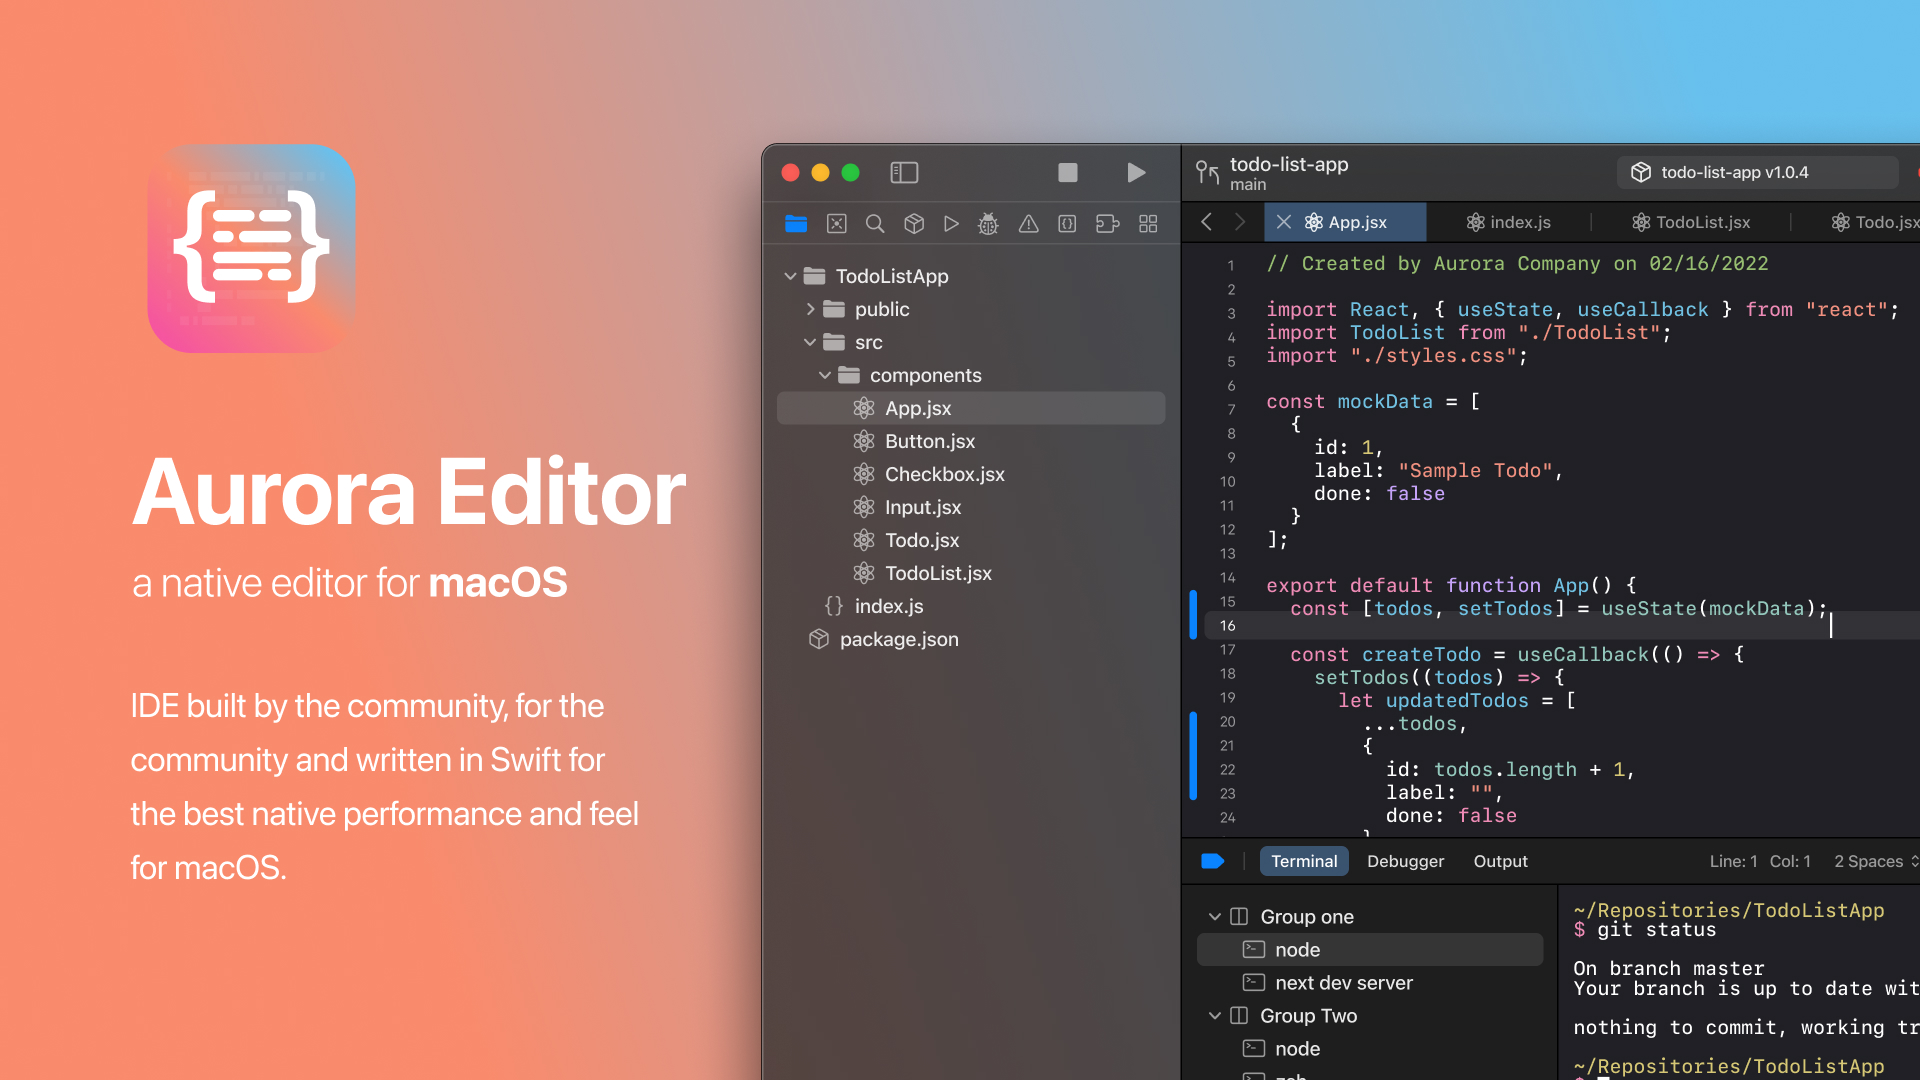The height and width of the screenshot is (1080, 1920).
Task: Select the Bug/Debugger icon
Action: (x=989, y=223)
